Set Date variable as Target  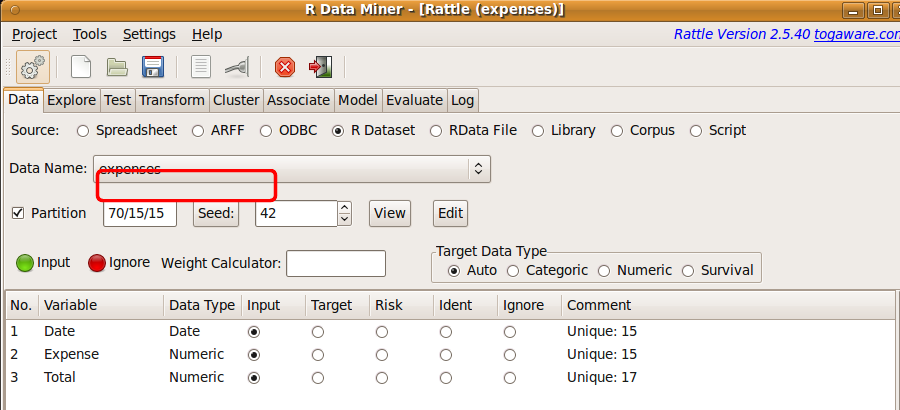[x=317, y=332]
